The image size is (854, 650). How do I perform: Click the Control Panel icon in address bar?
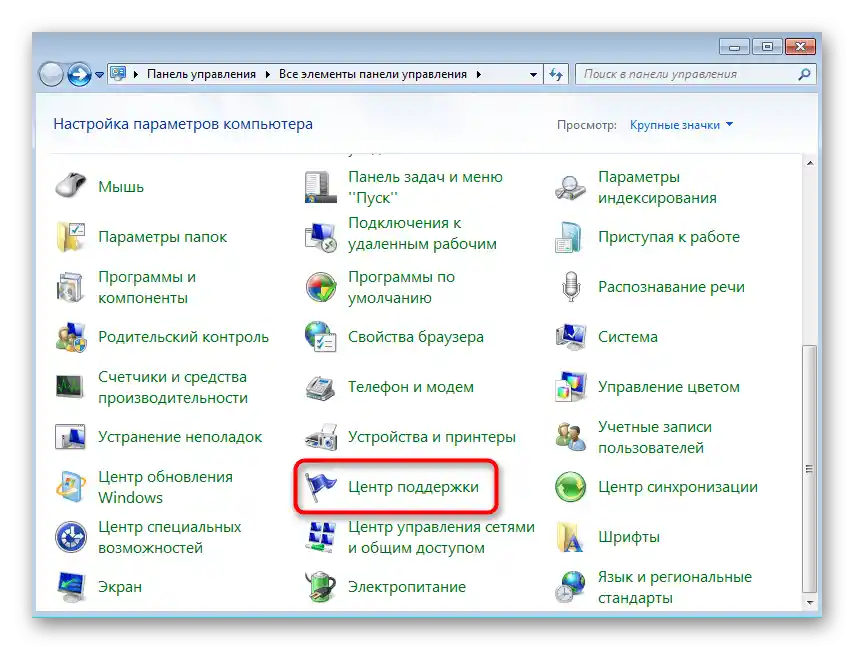tap(118, 74)
